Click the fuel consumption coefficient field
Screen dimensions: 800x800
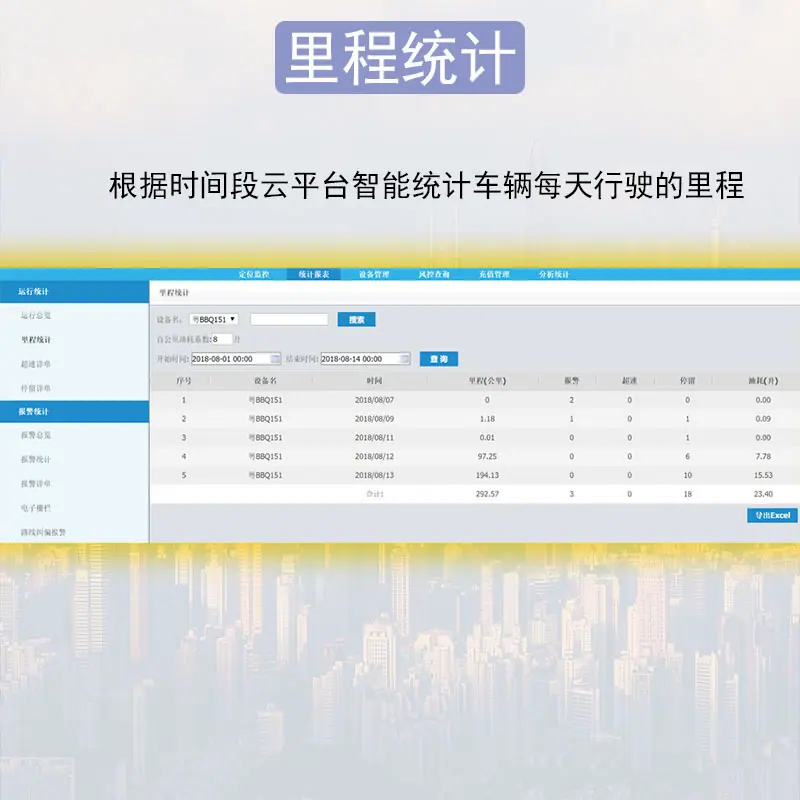coord(222,339)
